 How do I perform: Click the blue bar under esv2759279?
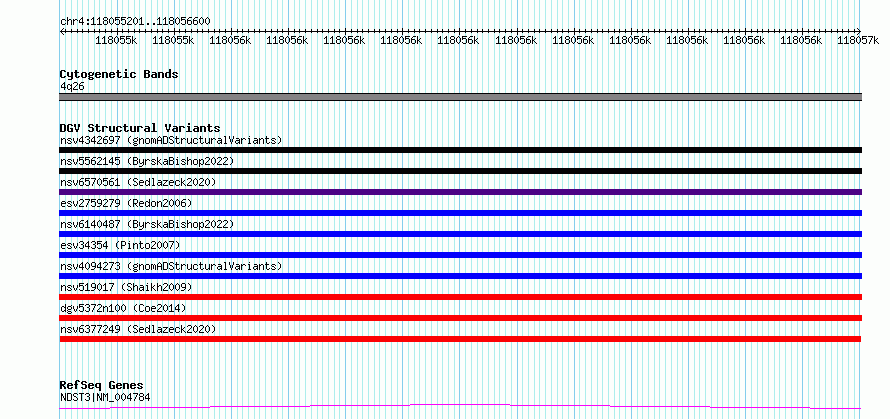pos(460,213)
